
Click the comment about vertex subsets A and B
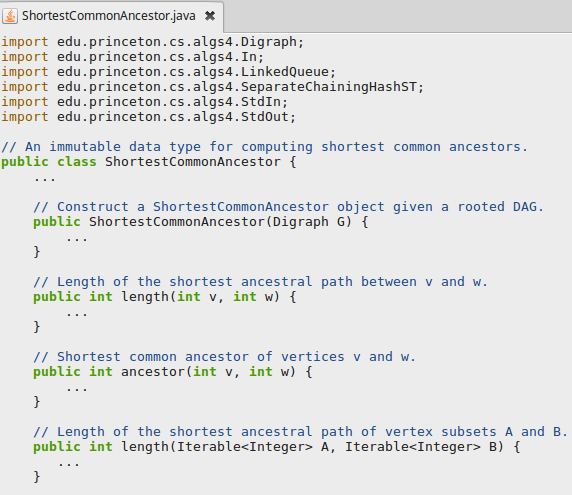(300, 432)
